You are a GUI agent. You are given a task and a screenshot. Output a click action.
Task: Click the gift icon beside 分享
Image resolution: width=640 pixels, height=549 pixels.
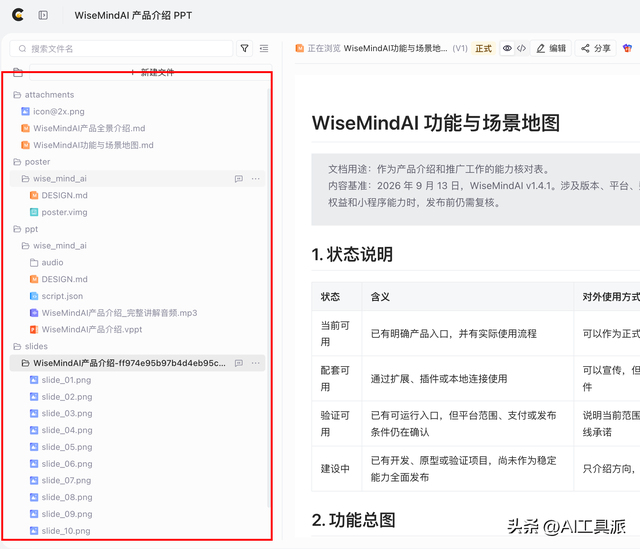point(627,48)
